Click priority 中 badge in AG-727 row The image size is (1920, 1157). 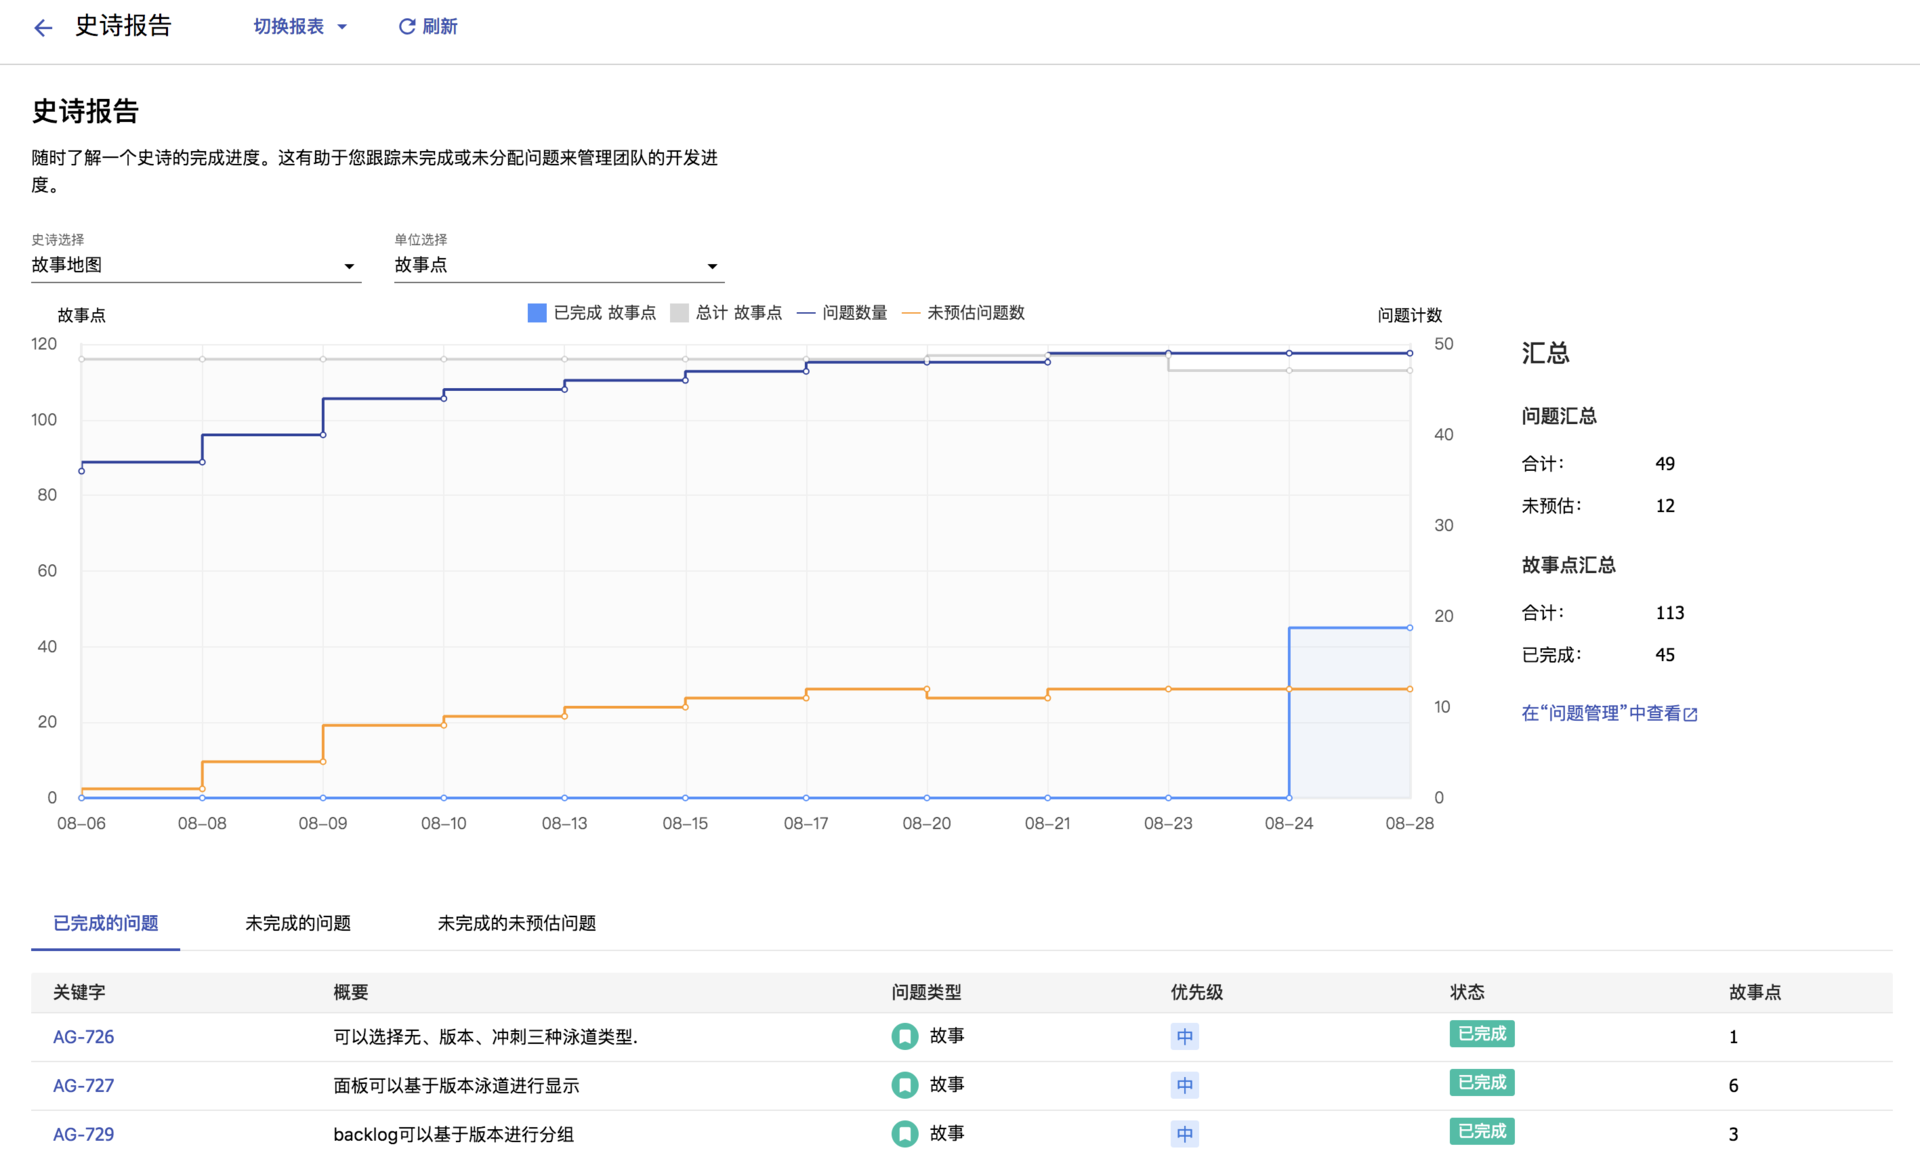(x=1185, y=1086)
